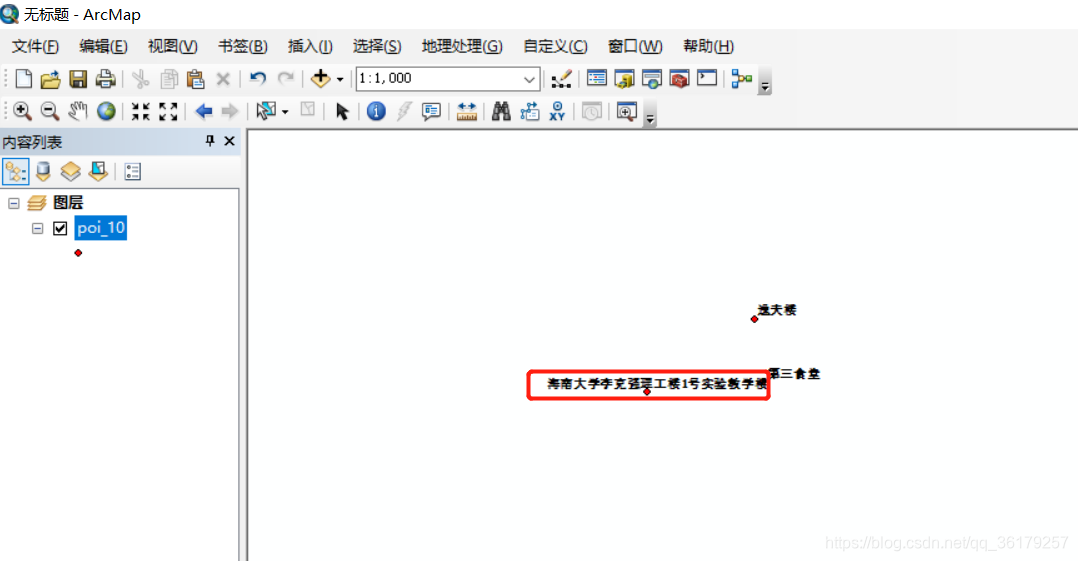The image size is (1078, 561).
Task: List by drawing order
Action: point(15,172)
